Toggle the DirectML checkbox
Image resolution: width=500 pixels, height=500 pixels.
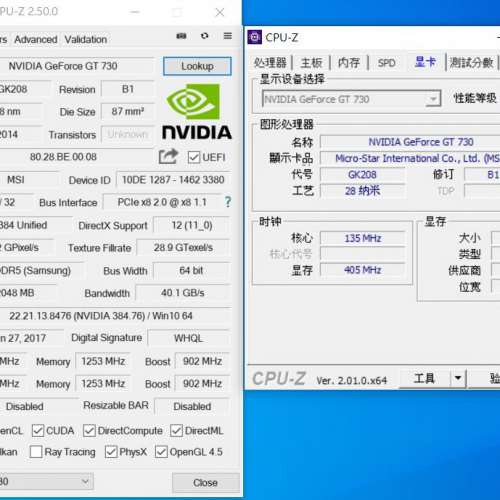pyautogui.click(x=176, y=430)
